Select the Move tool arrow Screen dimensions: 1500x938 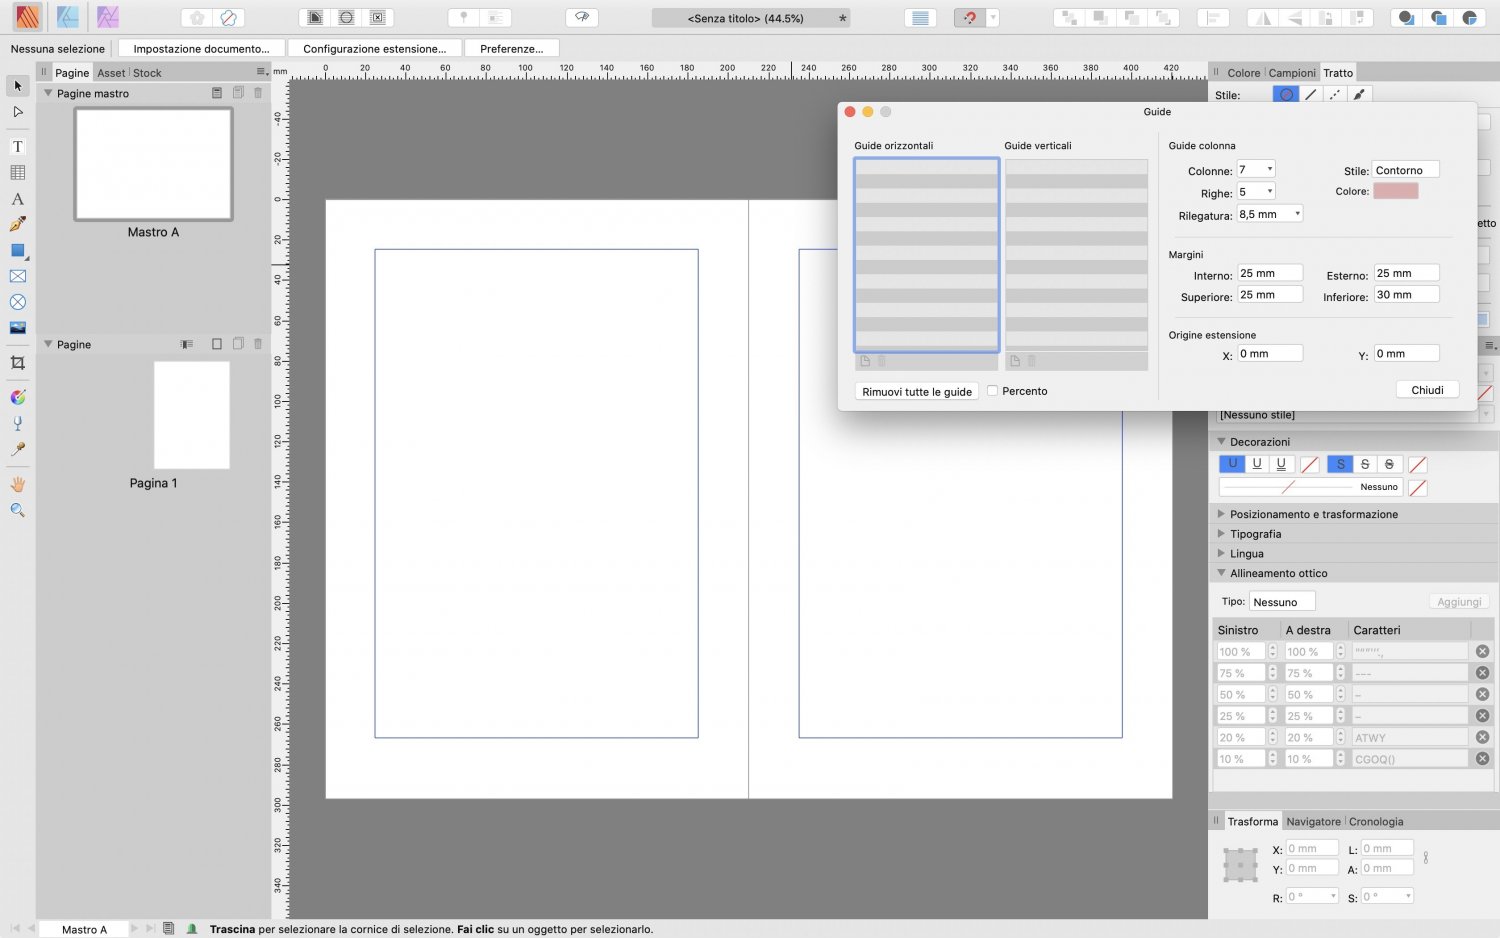17,86
